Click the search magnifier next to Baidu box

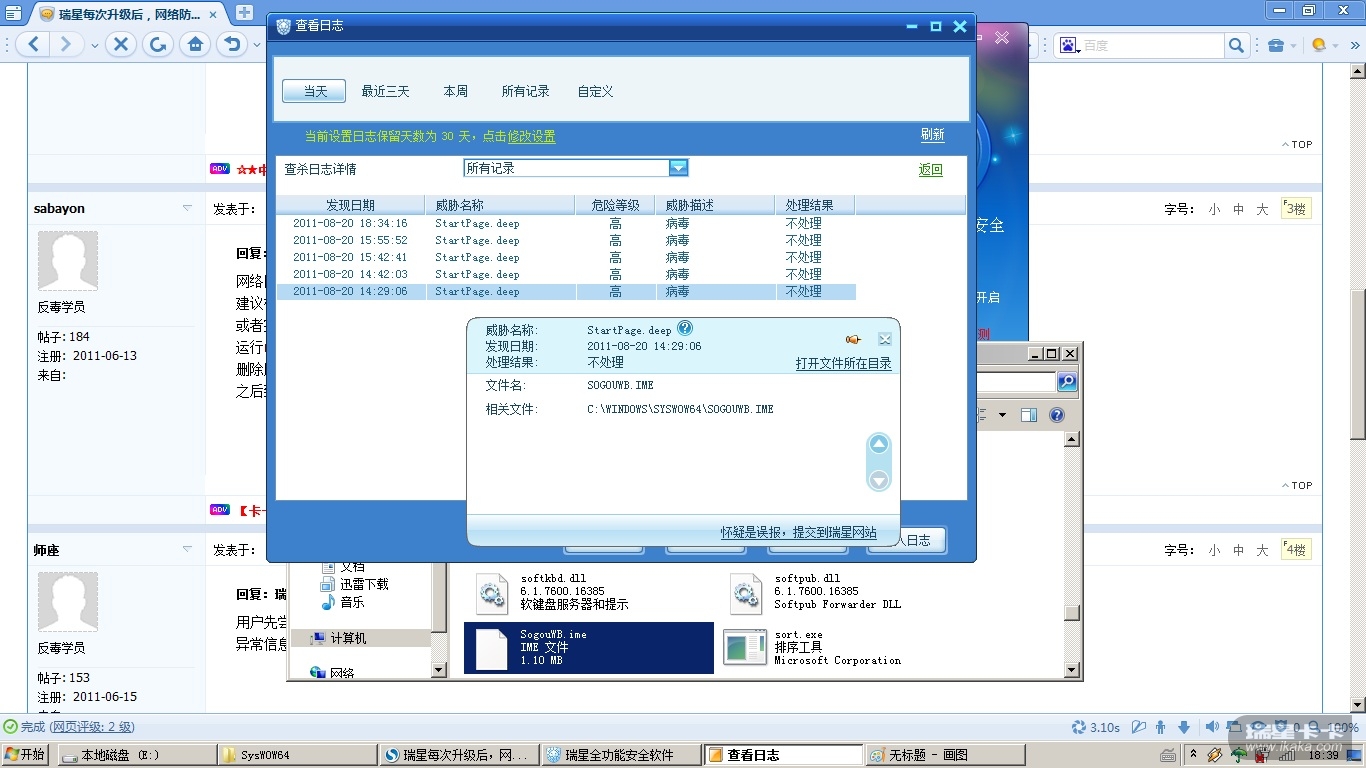(x=1236, y=45)
